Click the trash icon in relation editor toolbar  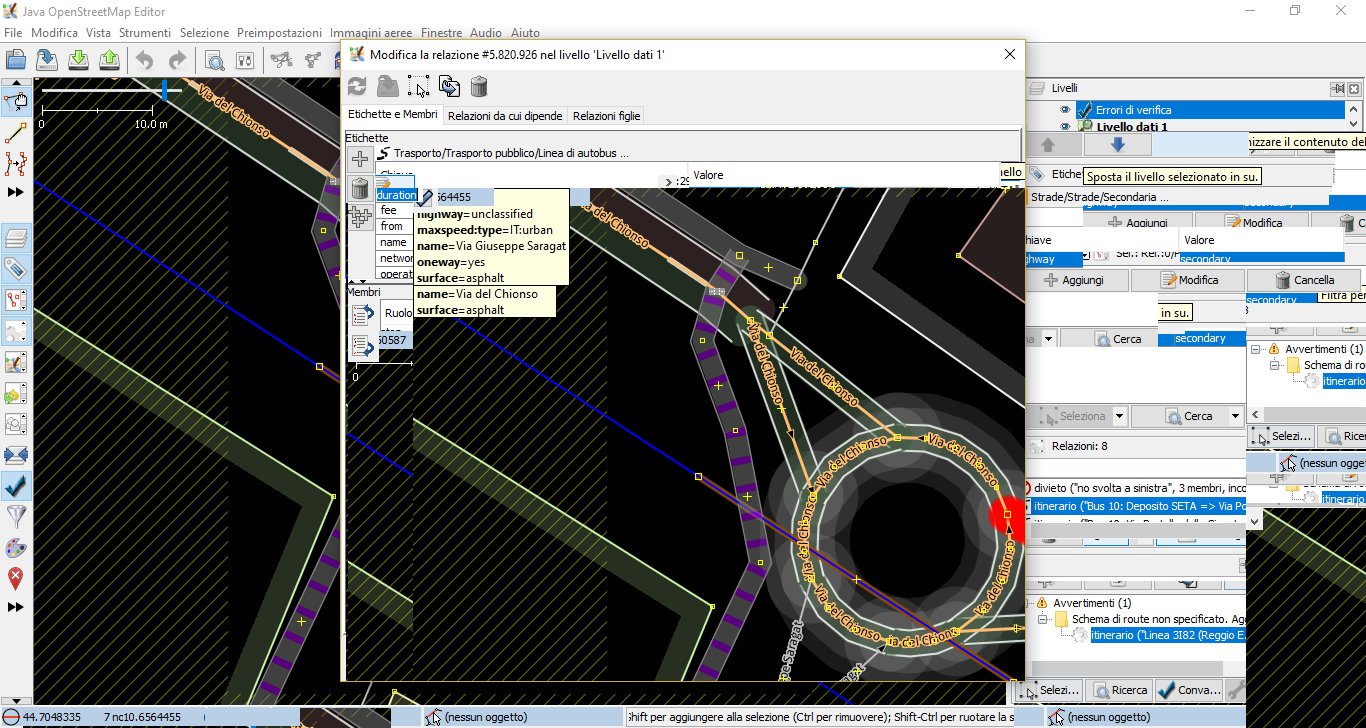tap(479, 86)
